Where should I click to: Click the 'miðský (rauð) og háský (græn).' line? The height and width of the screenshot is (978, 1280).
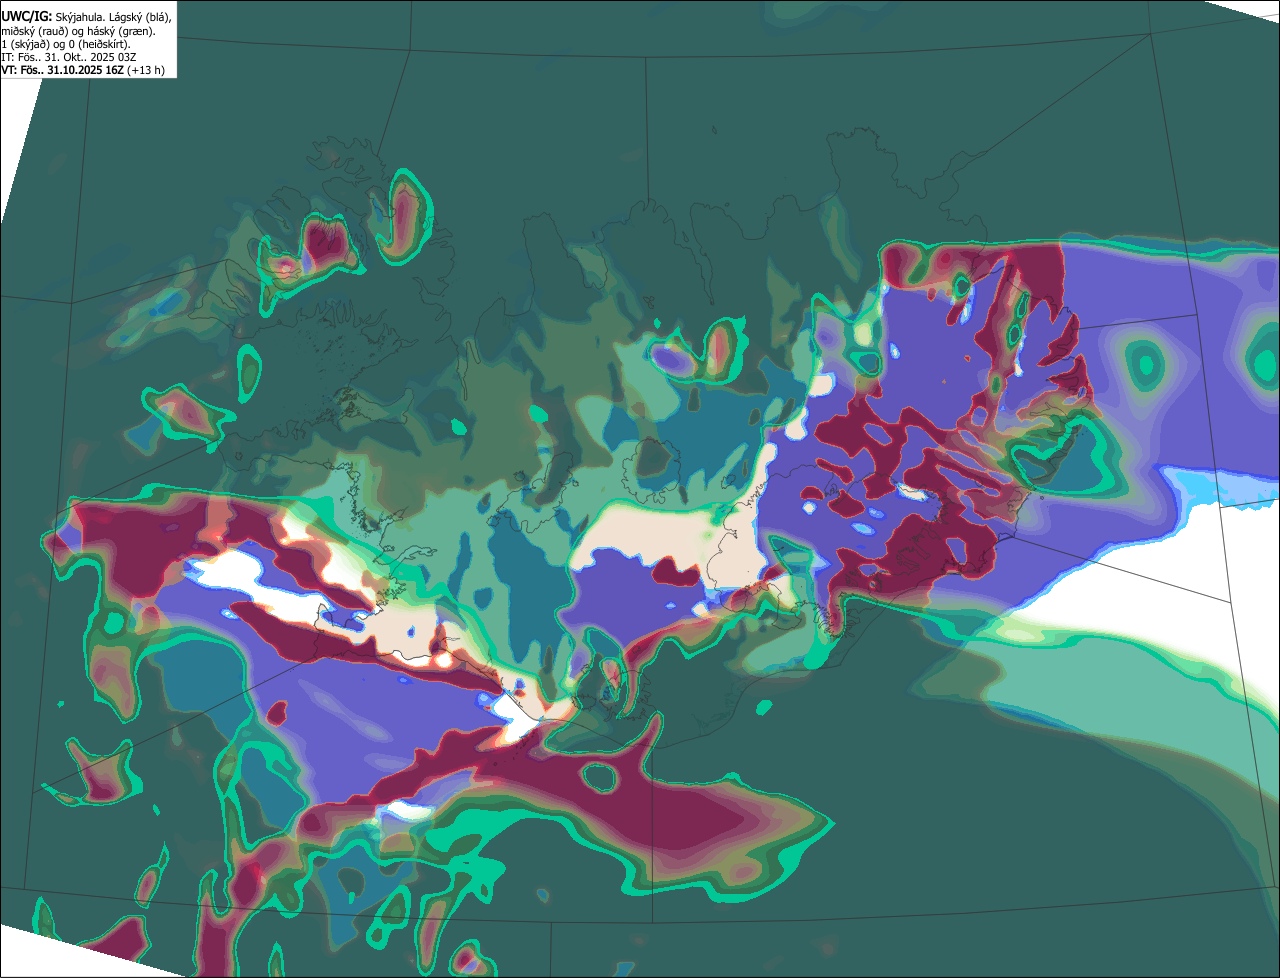point(78,32)
